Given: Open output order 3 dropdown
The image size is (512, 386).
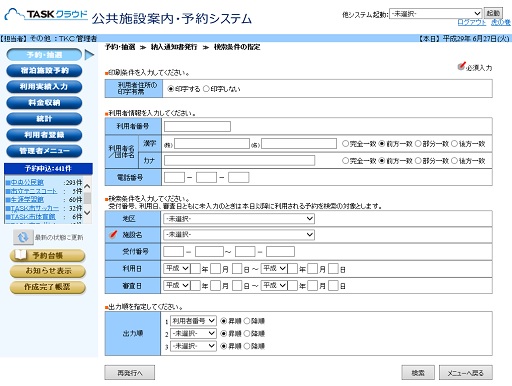Looking at the screenshot, I should point(193,346).
